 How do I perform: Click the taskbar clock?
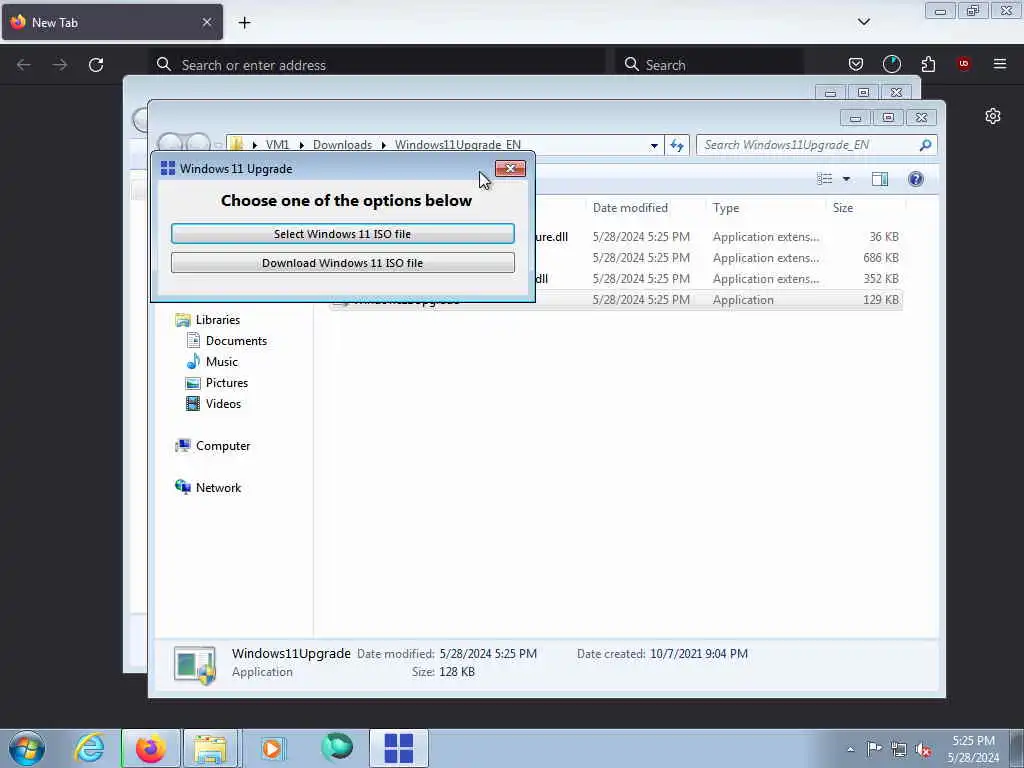click(x=973, y=749)
